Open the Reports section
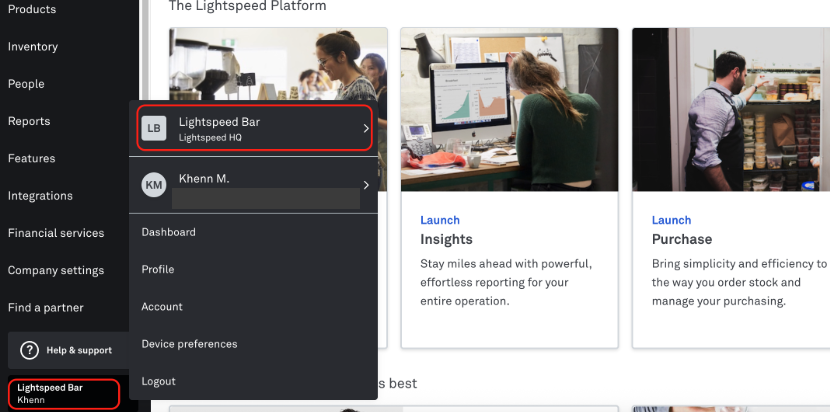This screenshot has height=412, width=830. click(29, 121)
